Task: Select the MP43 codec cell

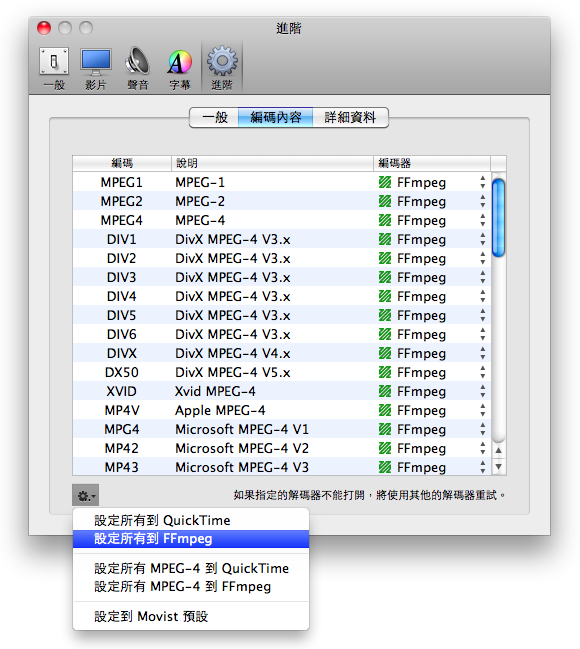Action: [121, 467]
